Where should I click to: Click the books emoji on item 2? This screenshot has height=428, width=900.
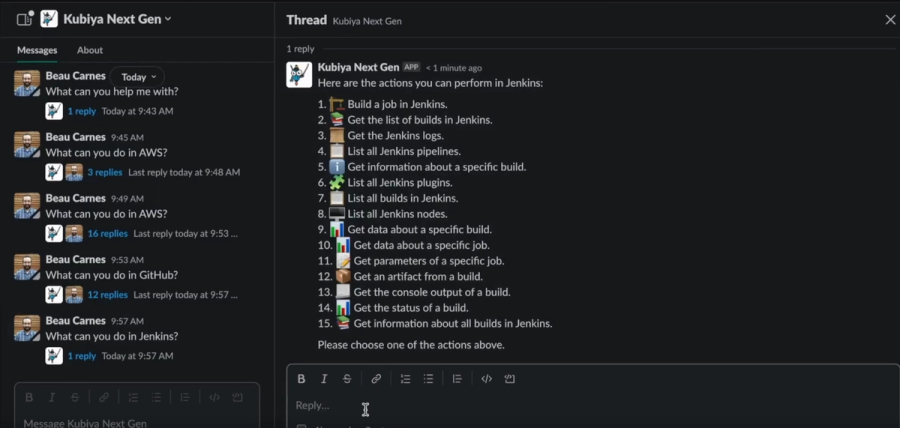coord(337,120)
